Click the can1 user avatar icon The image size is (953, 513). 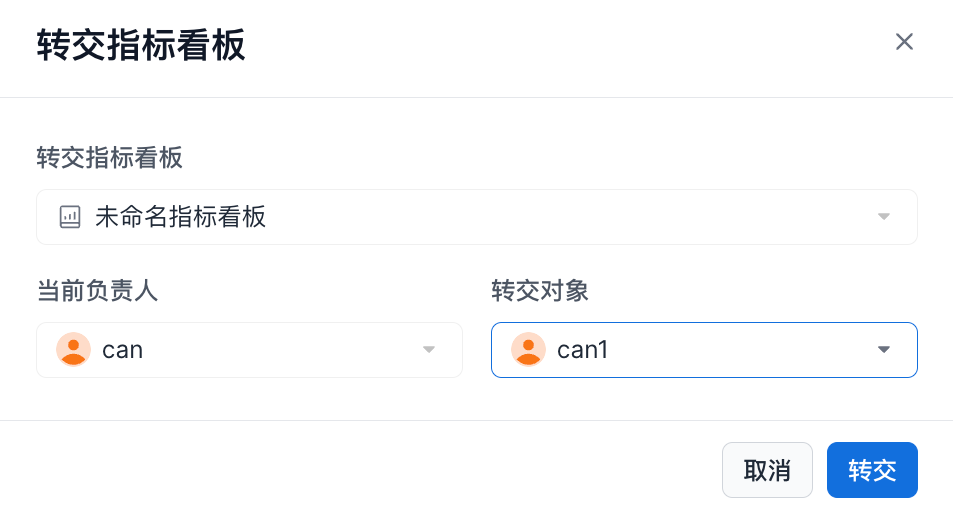[x=528, y=349]
